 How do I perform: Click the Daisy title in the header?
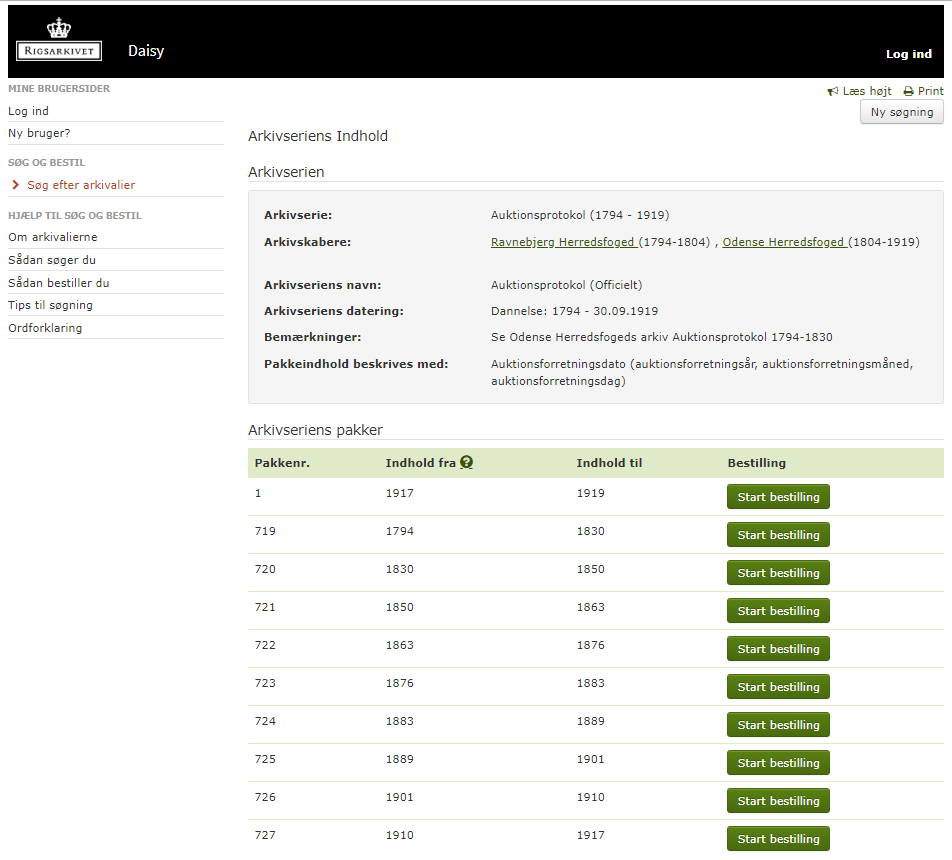(146, 51)
